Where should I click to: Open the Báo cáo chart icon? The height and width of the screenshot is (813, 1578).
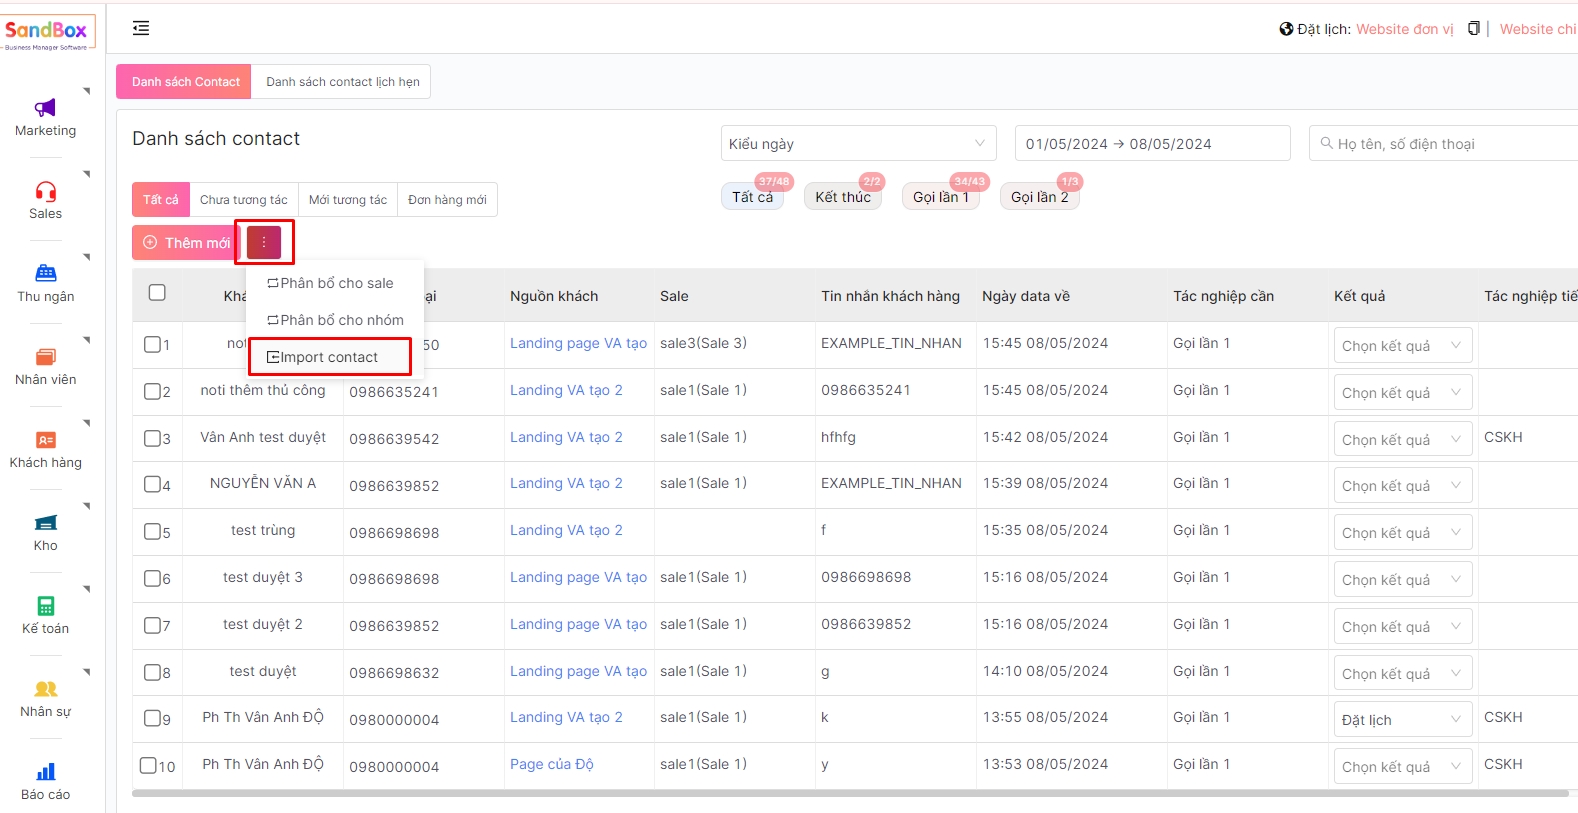tap(45, 772)
